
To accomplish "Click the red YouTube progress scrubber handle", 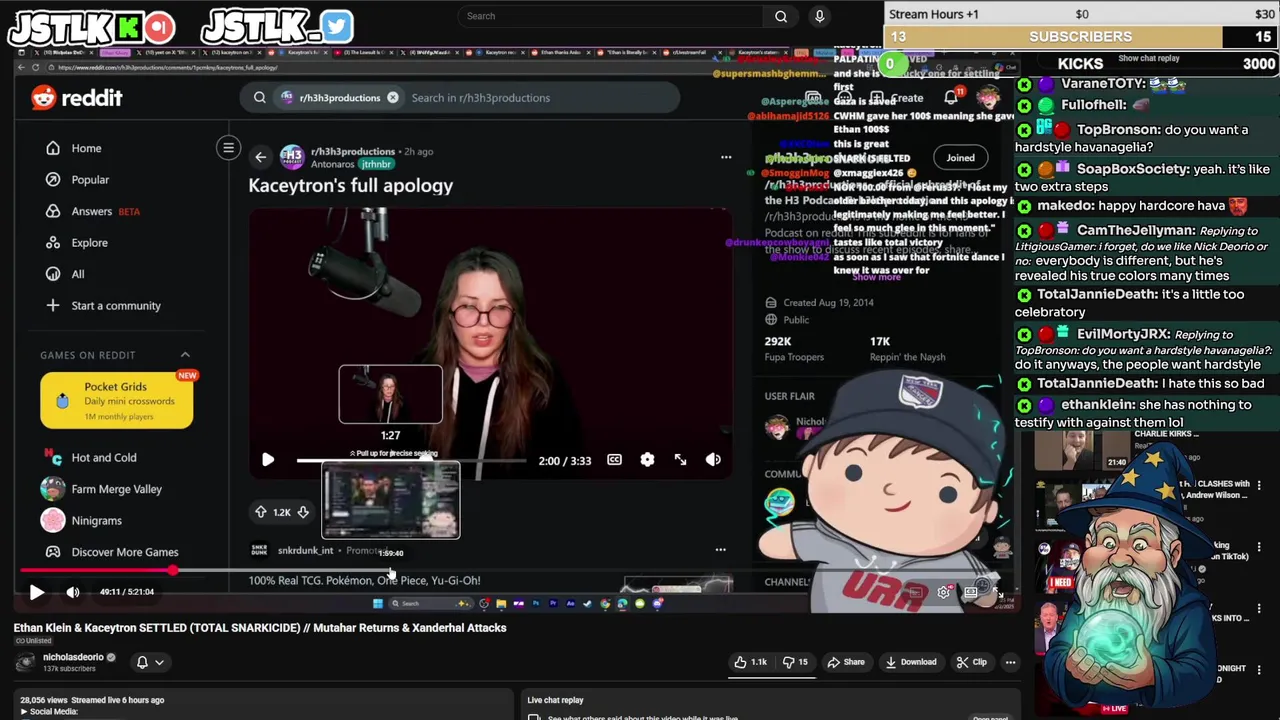I will pos(173,571).
